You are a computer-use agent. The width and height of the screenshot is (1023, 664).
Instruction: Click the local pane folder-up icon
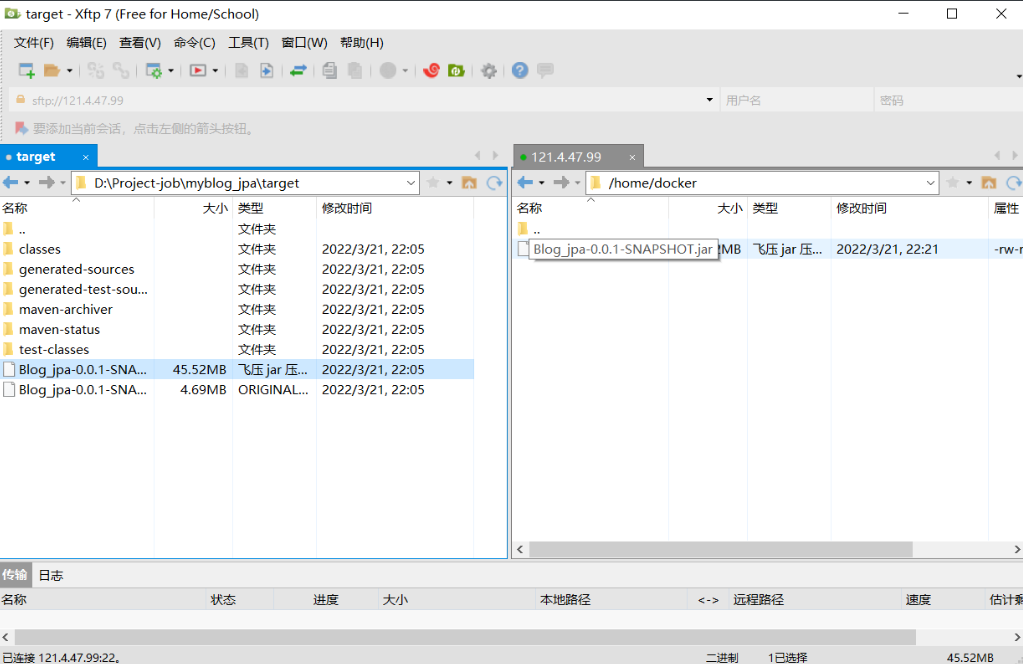point(469,183)
